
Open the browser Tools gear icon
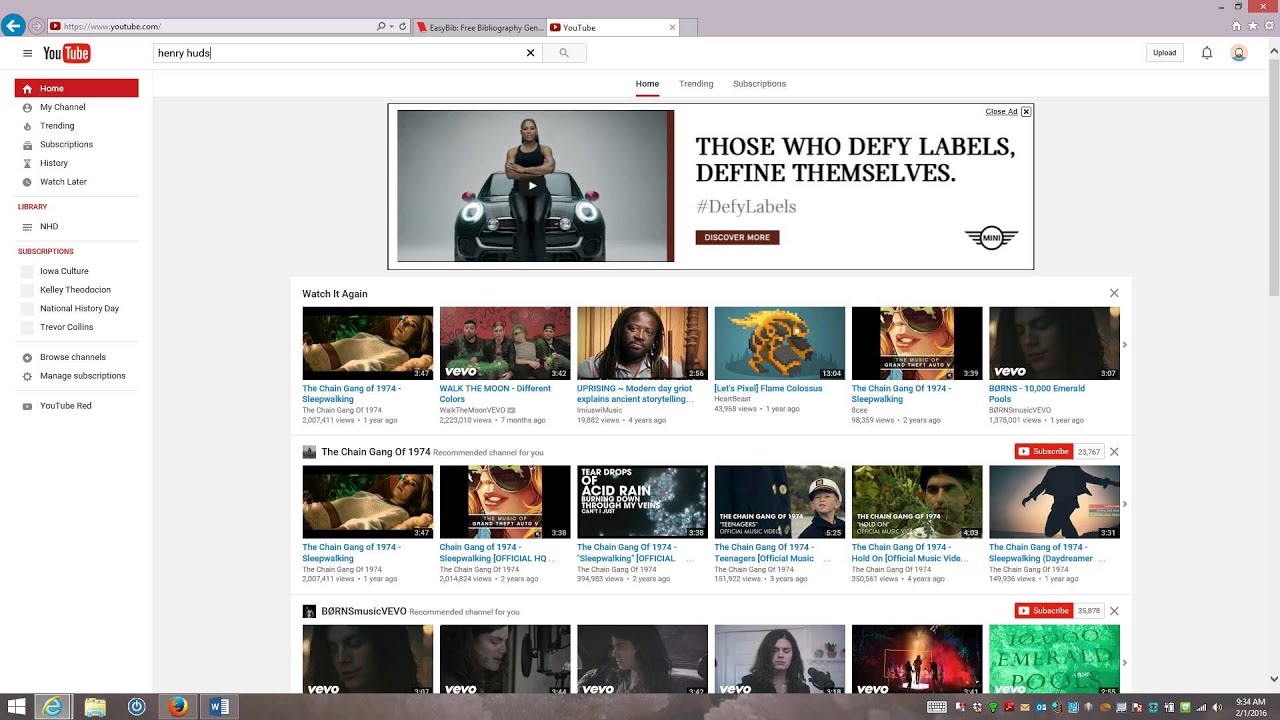pyautogui.click(x=1268, y=26)
